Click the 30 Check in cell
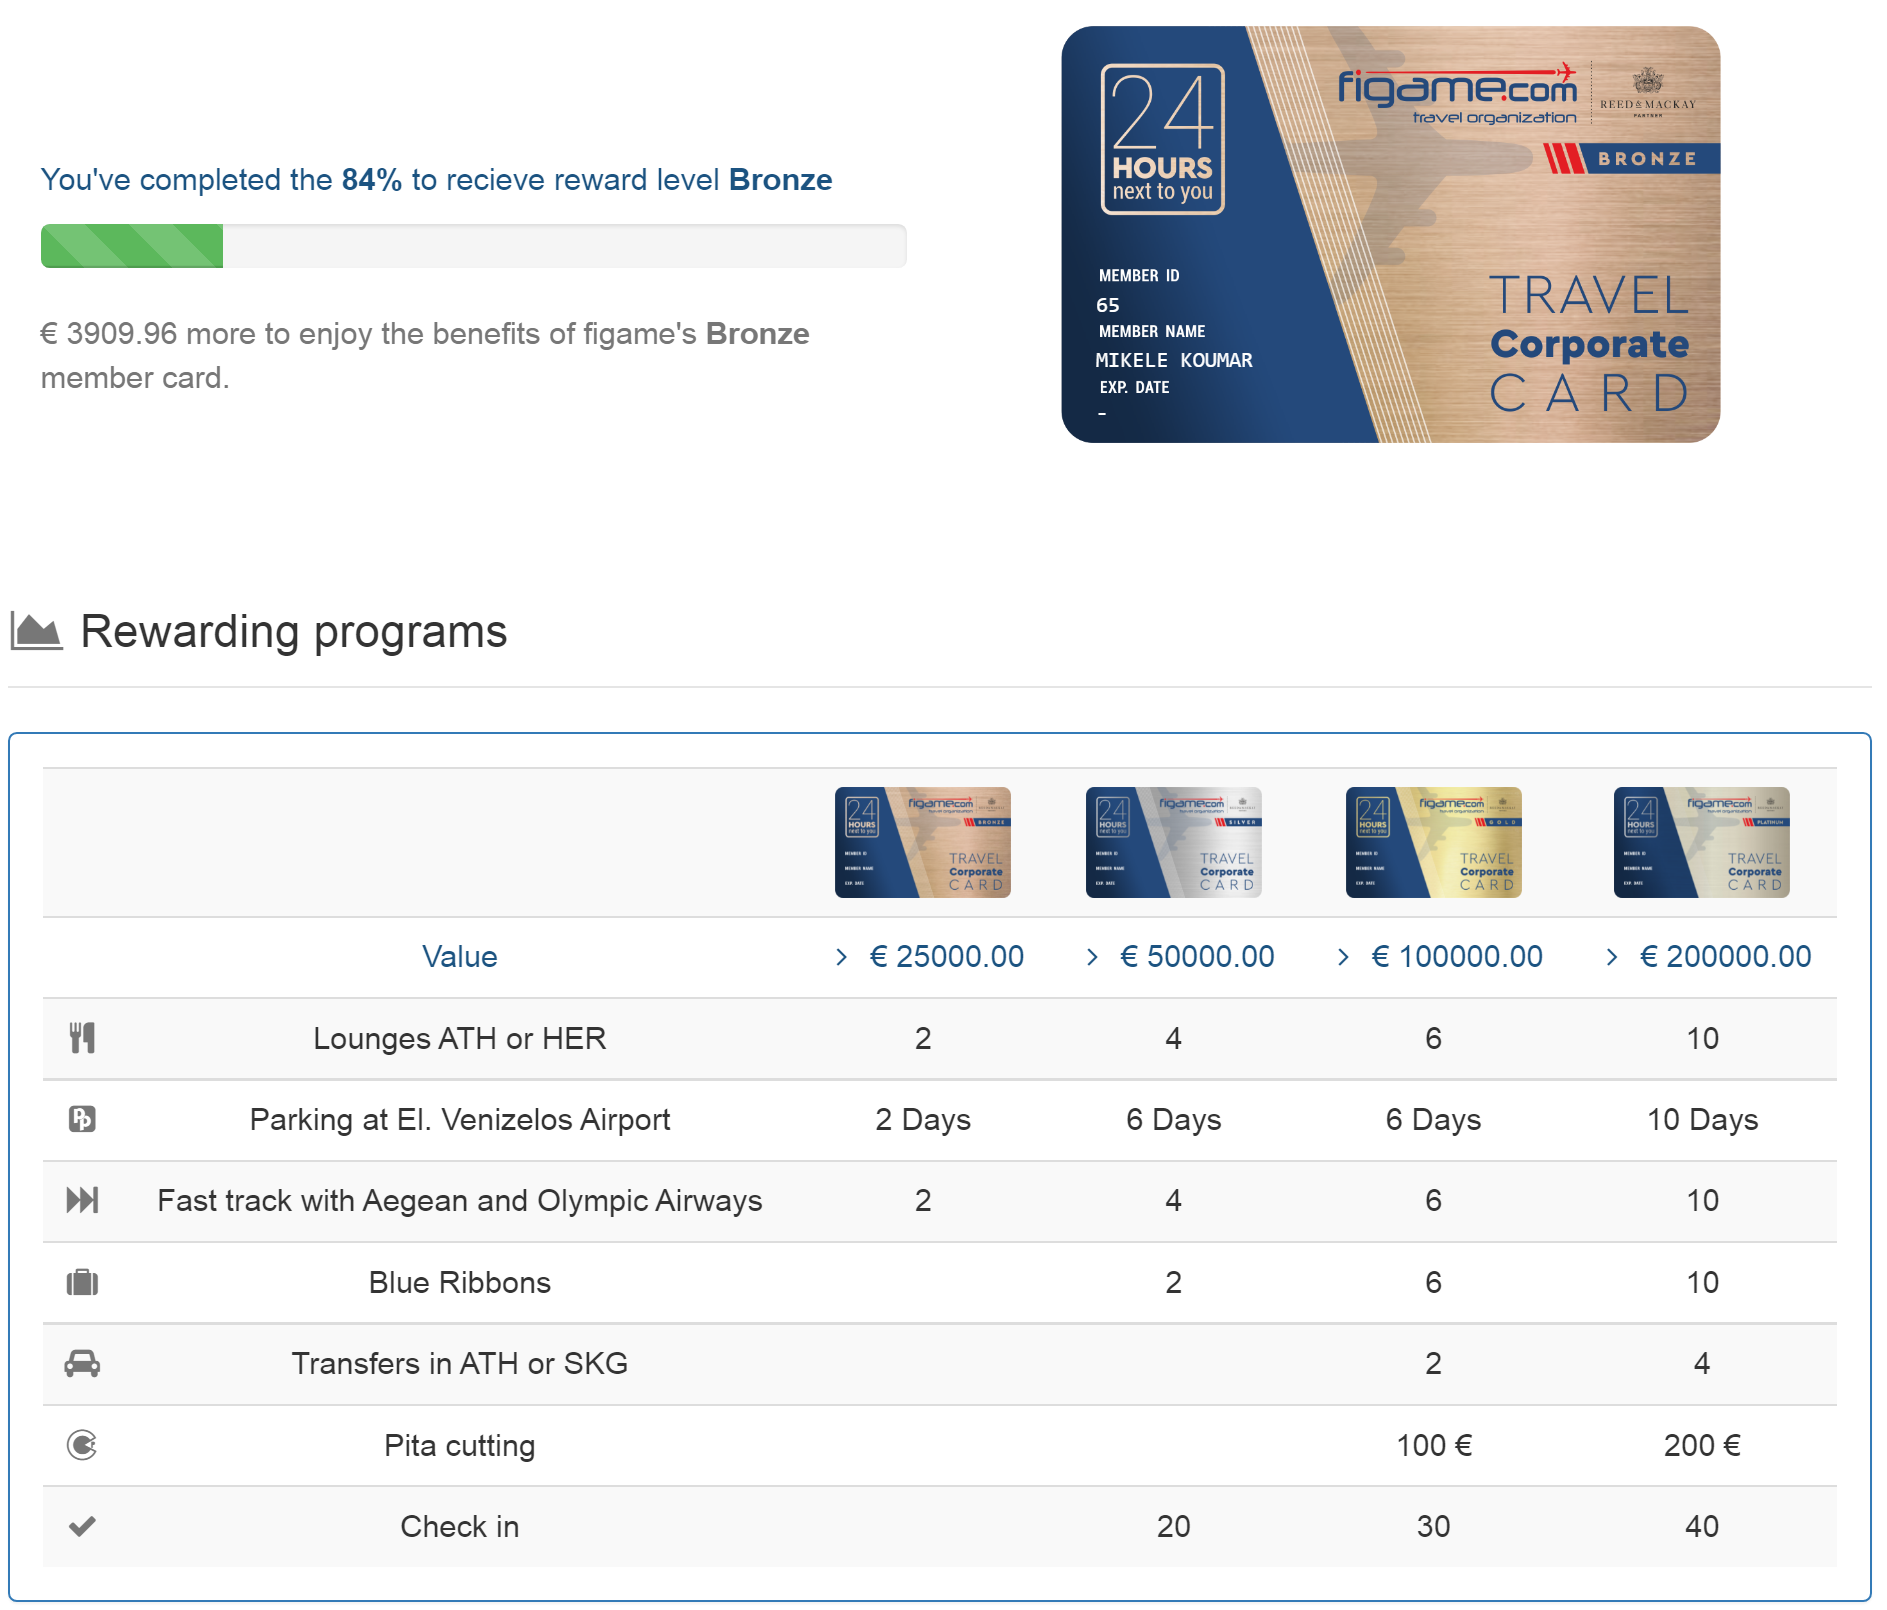Screen dimensions: 1887x1610 click(x=1434, y=1526)
